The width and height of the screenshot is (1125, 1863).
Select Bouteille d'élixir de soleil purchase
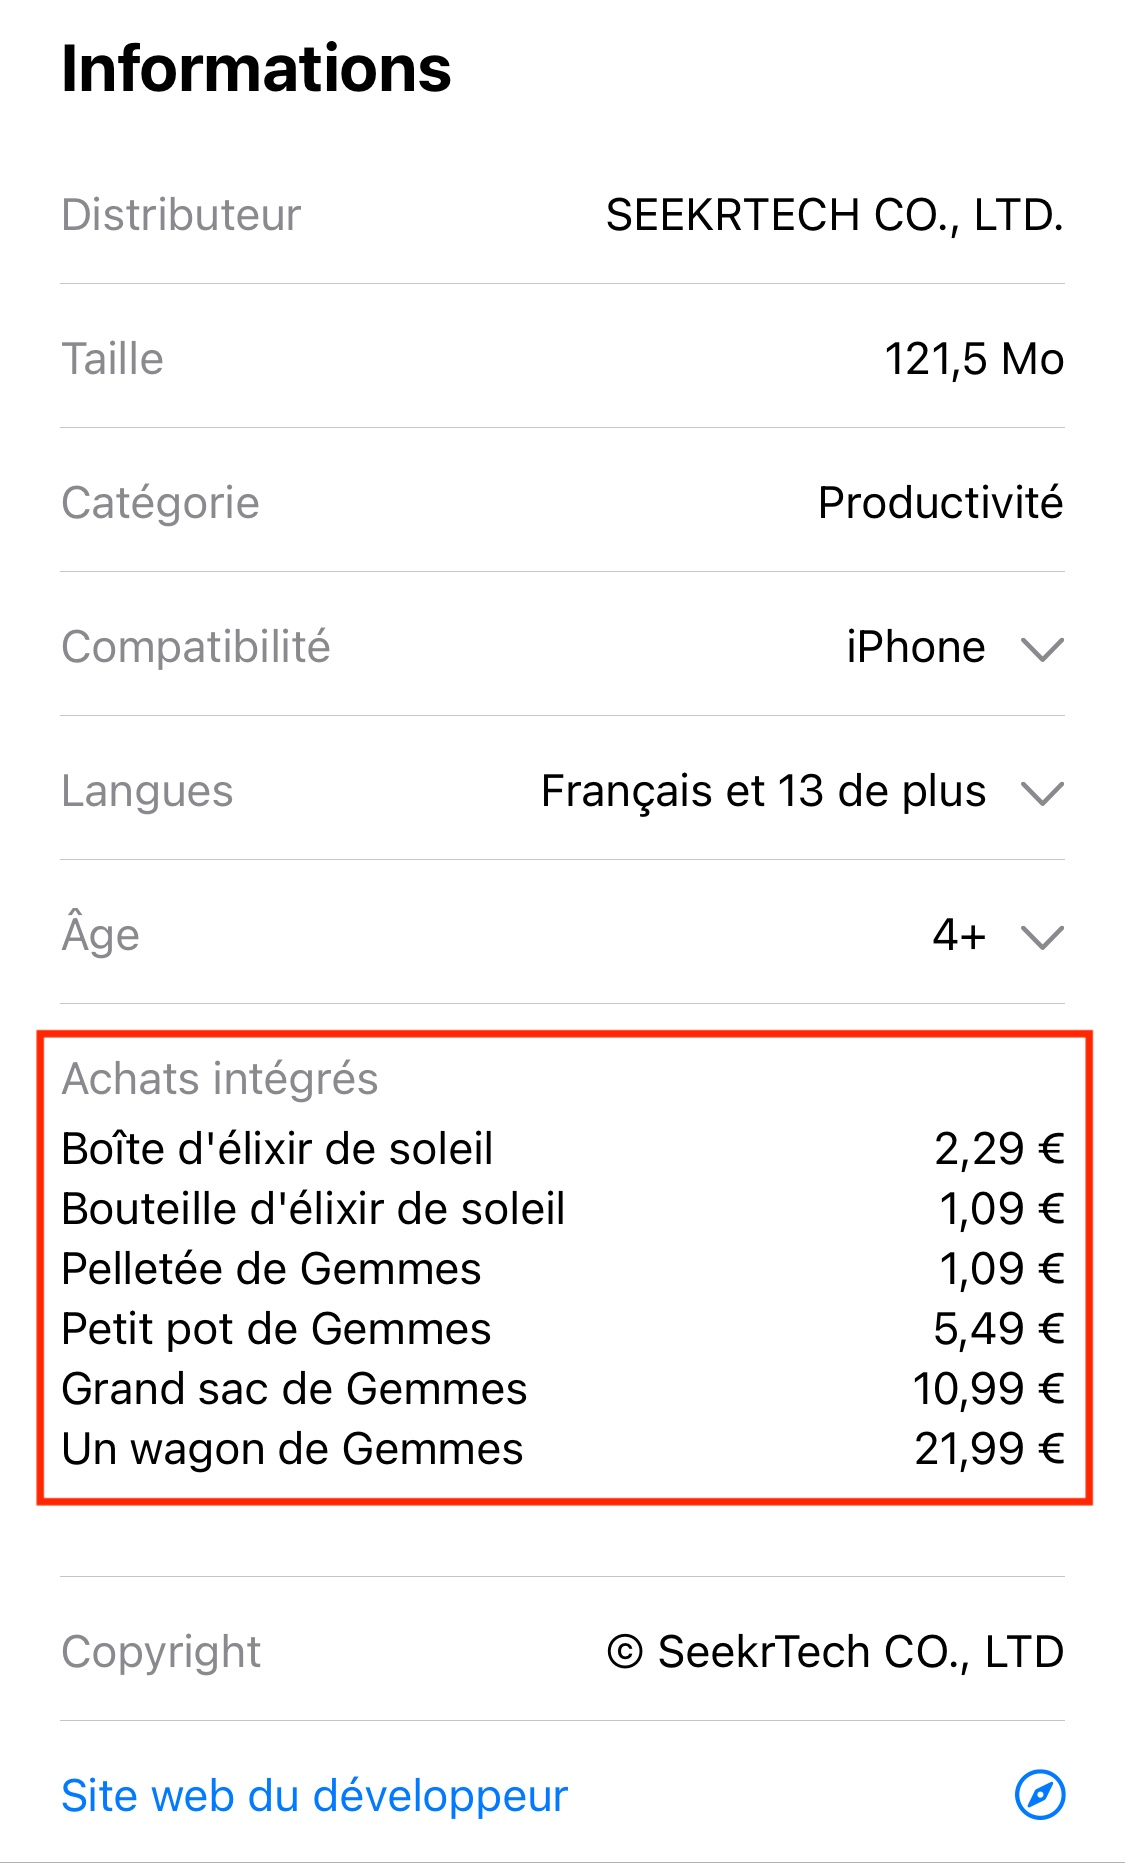(x=313, y=1209)
